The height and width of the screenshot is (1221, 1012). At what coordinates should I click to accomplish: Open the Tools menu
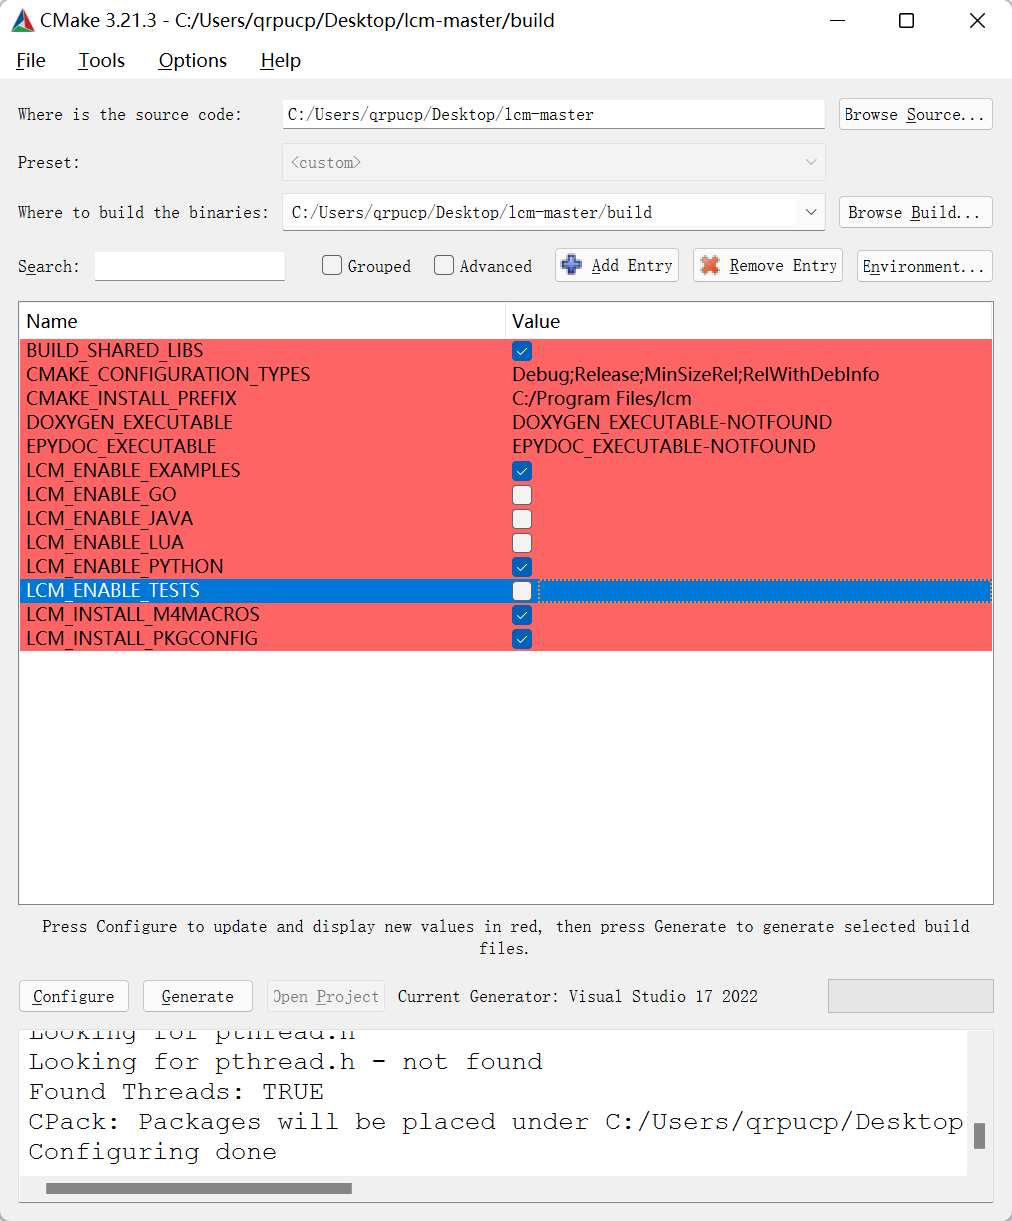click(102, 60)
